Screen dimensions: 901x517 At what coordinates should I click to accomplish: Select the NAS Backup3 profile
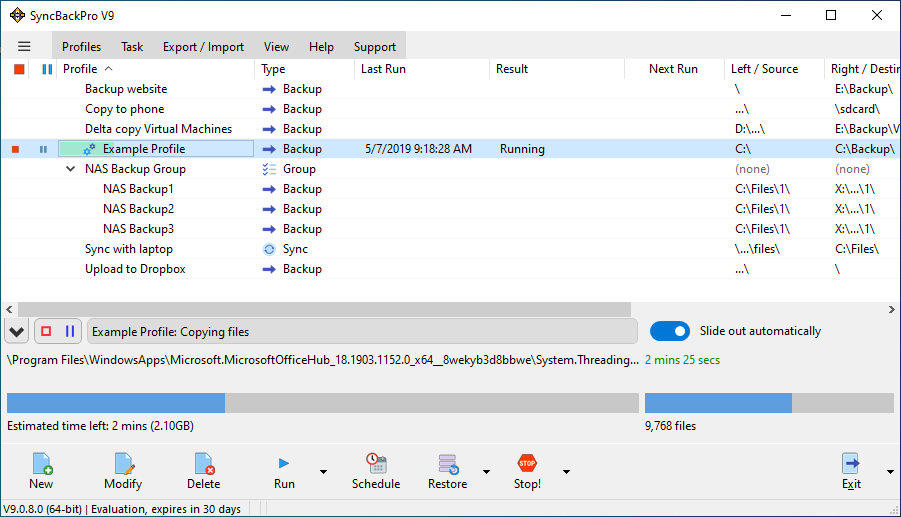[x=138, y=229]
